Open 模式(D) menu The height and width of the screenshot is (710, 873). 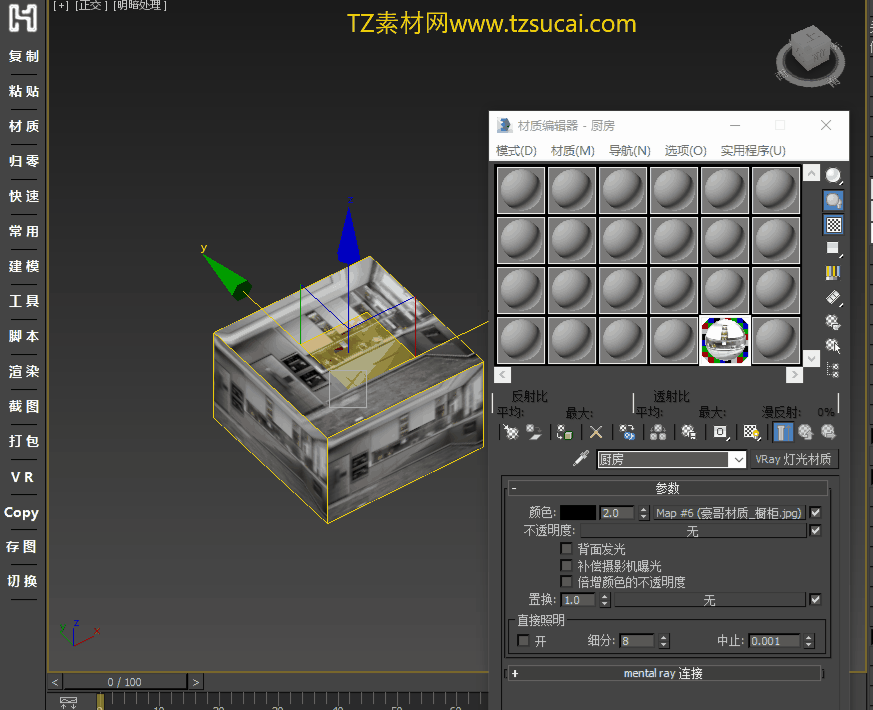(x=516, y=151)
